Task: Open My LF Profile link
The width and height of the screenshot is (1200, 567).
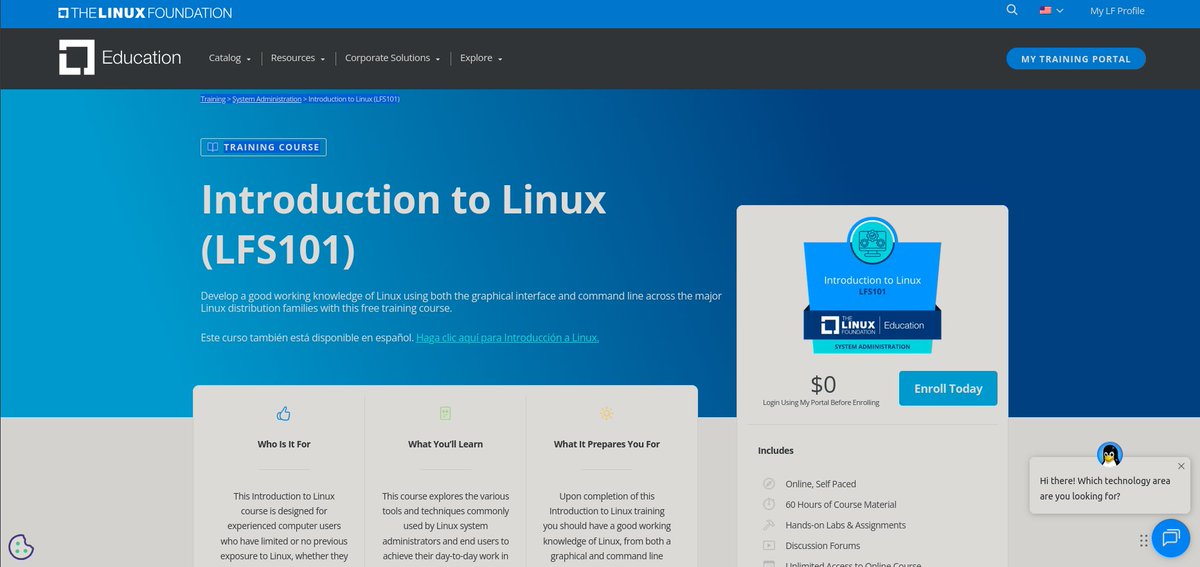Action: 1117,11
